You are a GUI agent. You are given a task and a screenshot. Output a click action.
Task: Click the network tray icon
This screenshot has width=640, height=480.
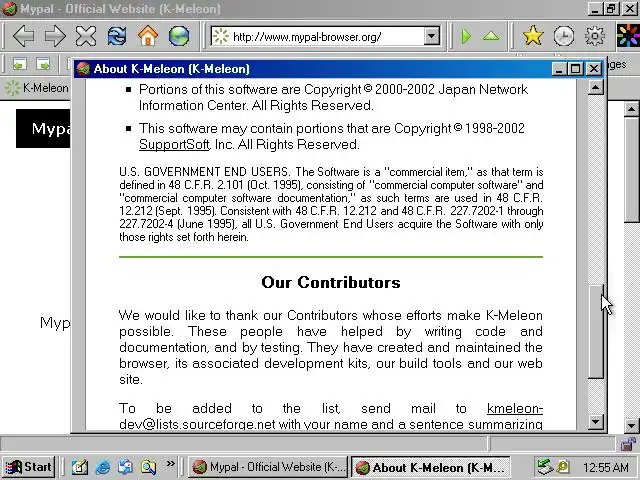click(544, 467)
